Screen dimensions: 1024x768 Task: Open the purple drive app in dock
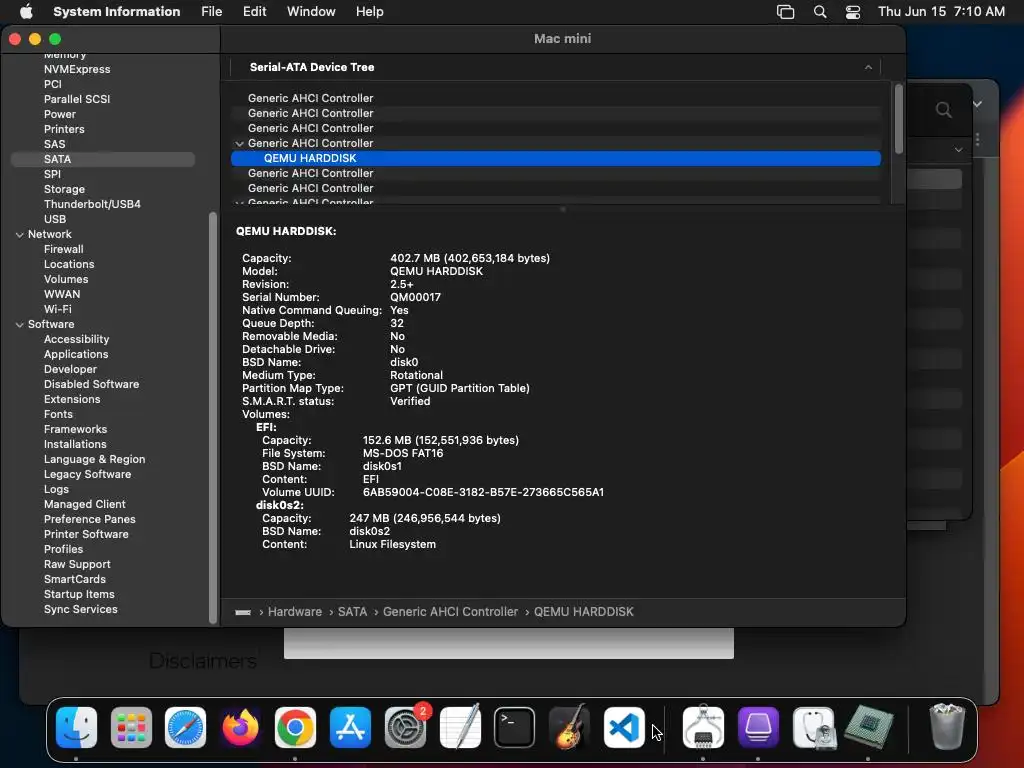click(x=758, y=727)
